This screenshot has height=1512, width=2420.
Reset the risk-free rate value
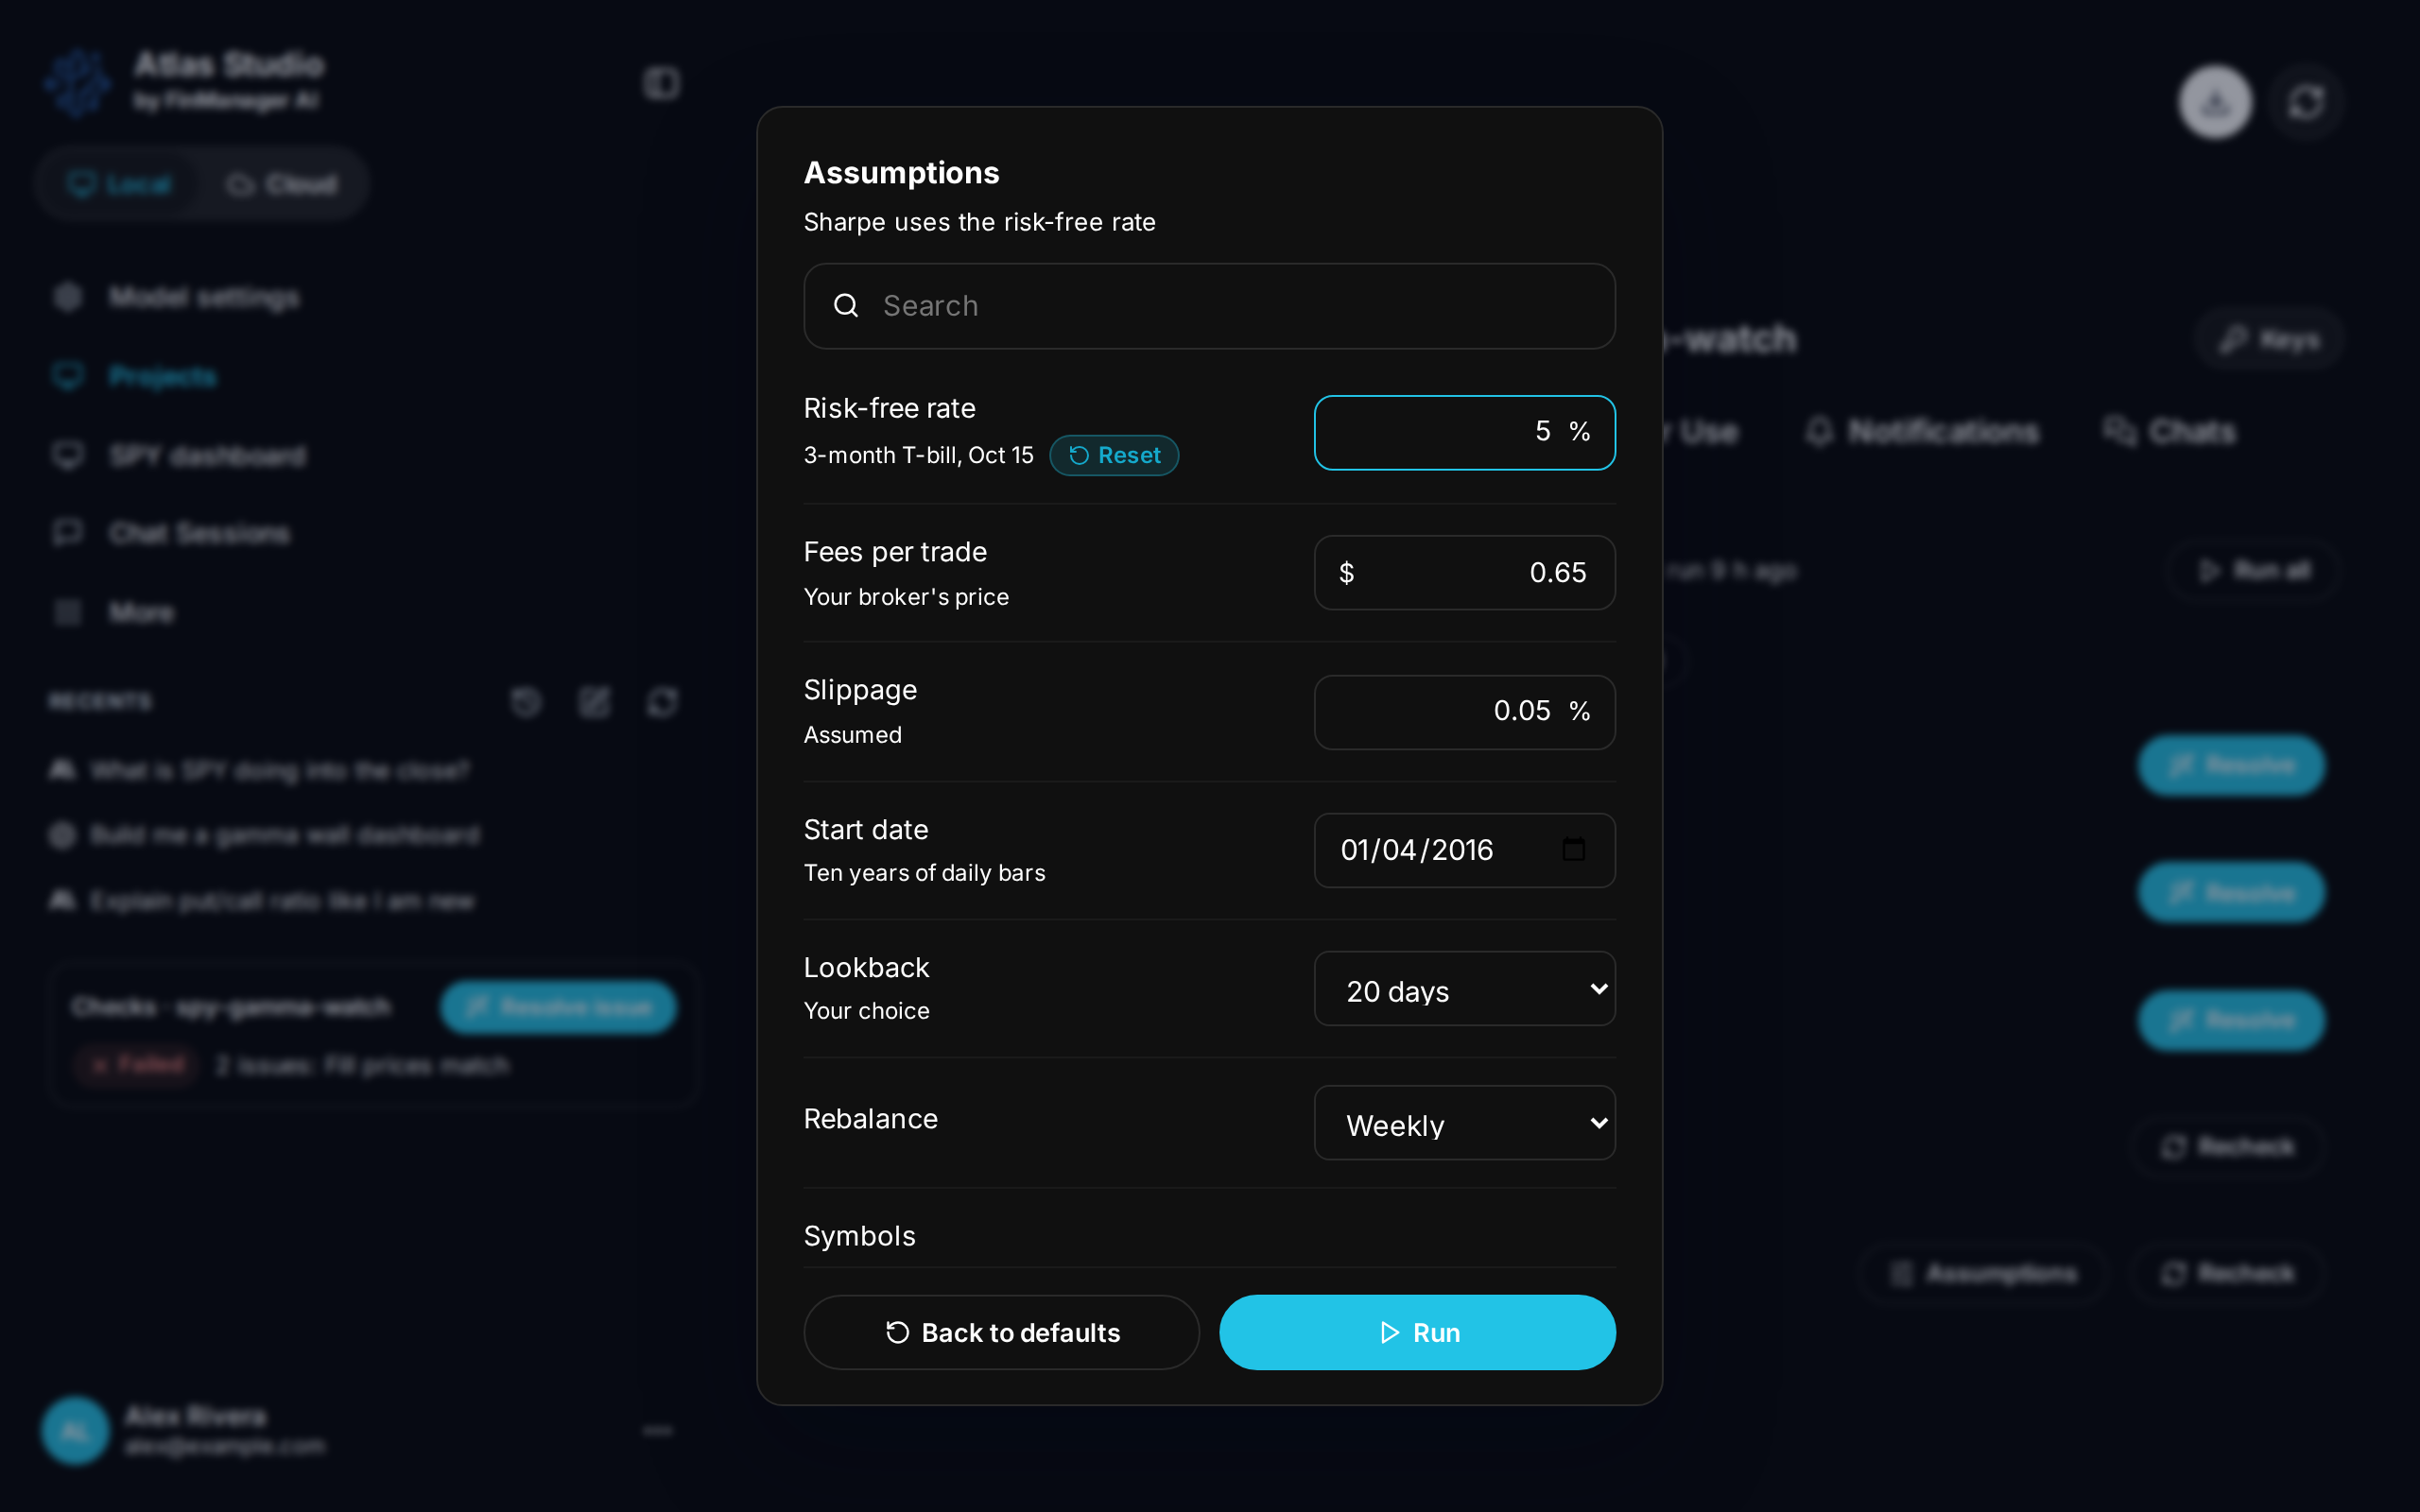pyautogui.click(x=1114, y=455)
